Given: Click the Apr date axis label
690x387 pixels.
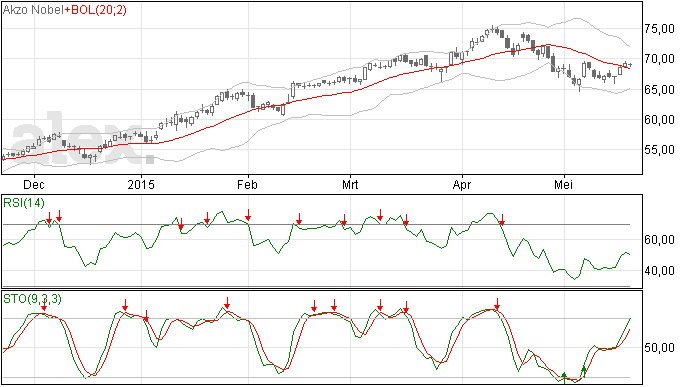Looking at the screenshot, I should [462, 185].
